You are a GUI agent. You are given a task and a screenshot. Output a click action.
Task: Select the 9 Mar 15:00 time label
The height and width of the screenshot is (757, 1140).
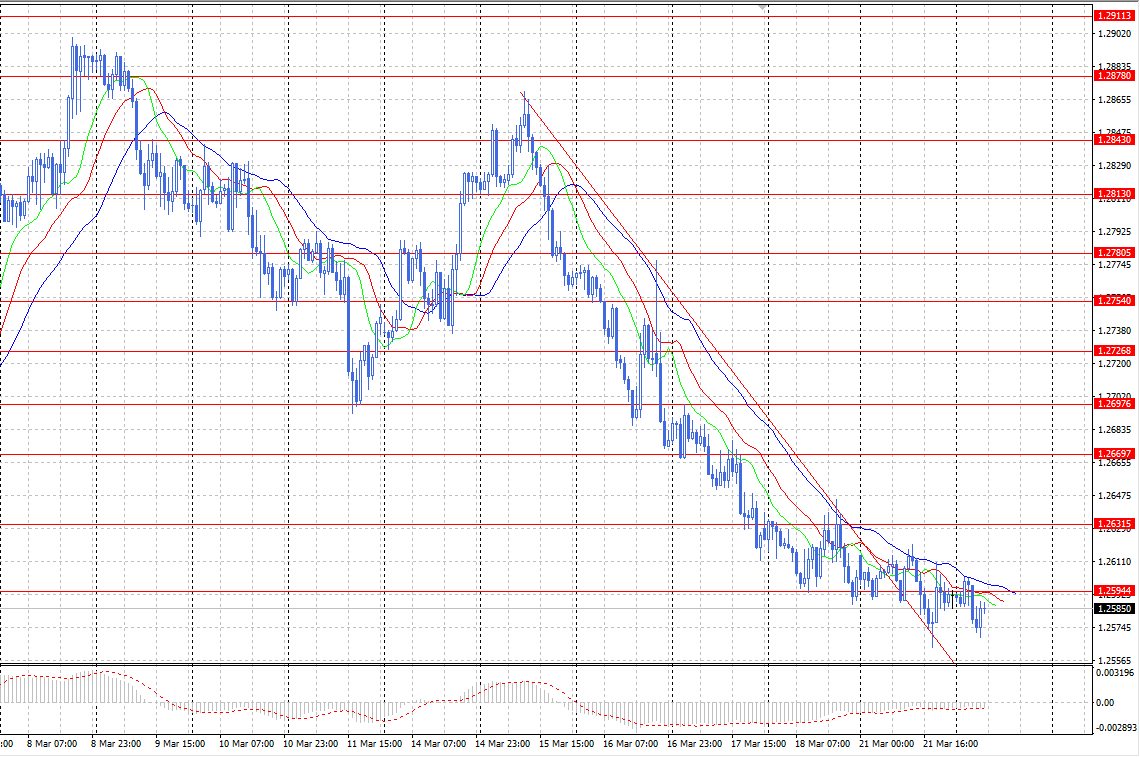click(180, 744)
